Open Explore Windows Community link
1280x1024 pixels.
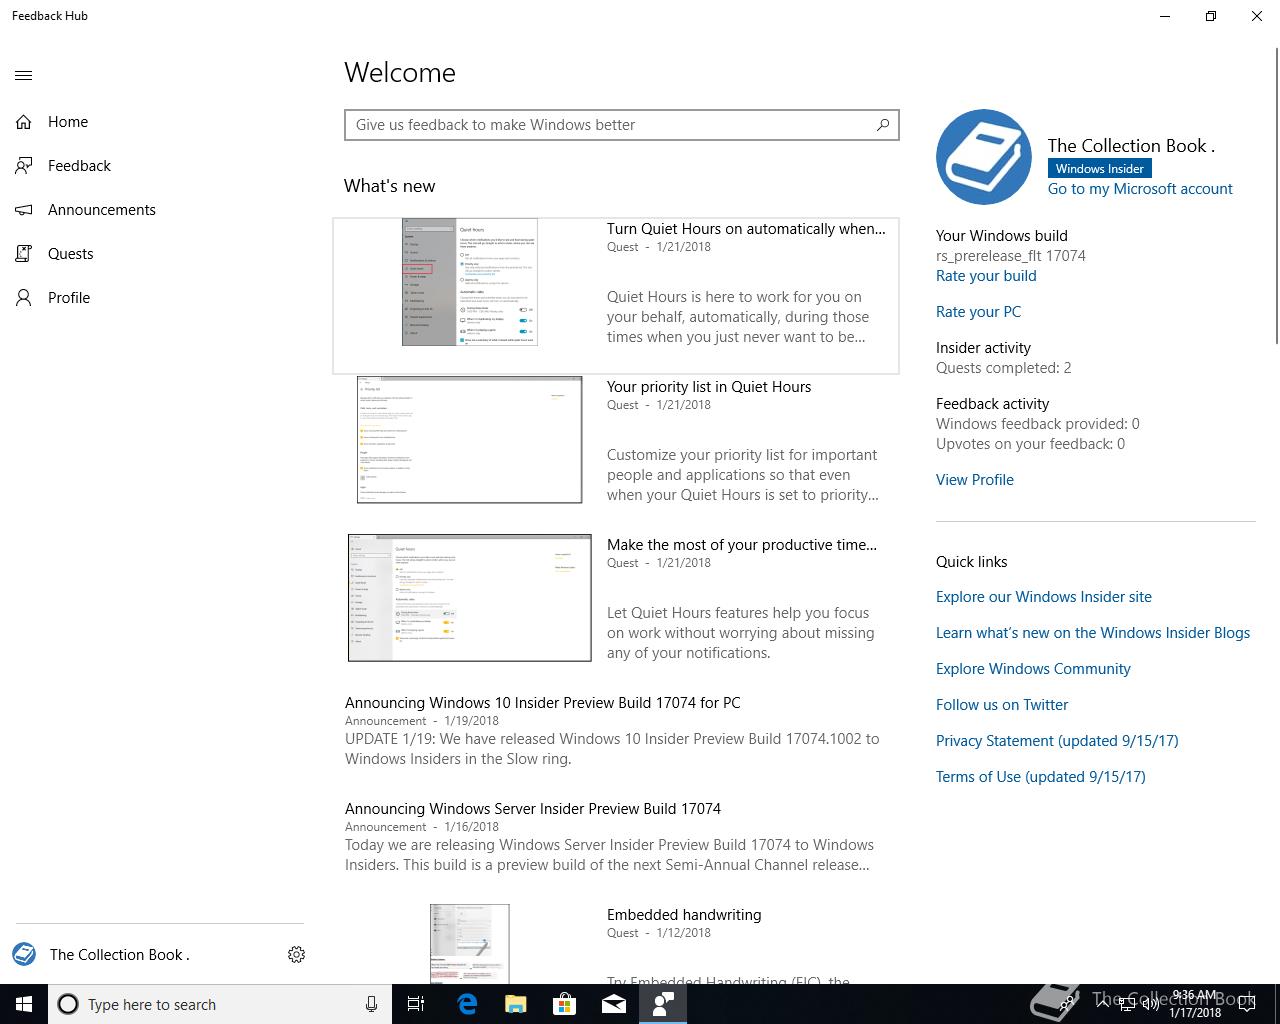coord(1033,669)
